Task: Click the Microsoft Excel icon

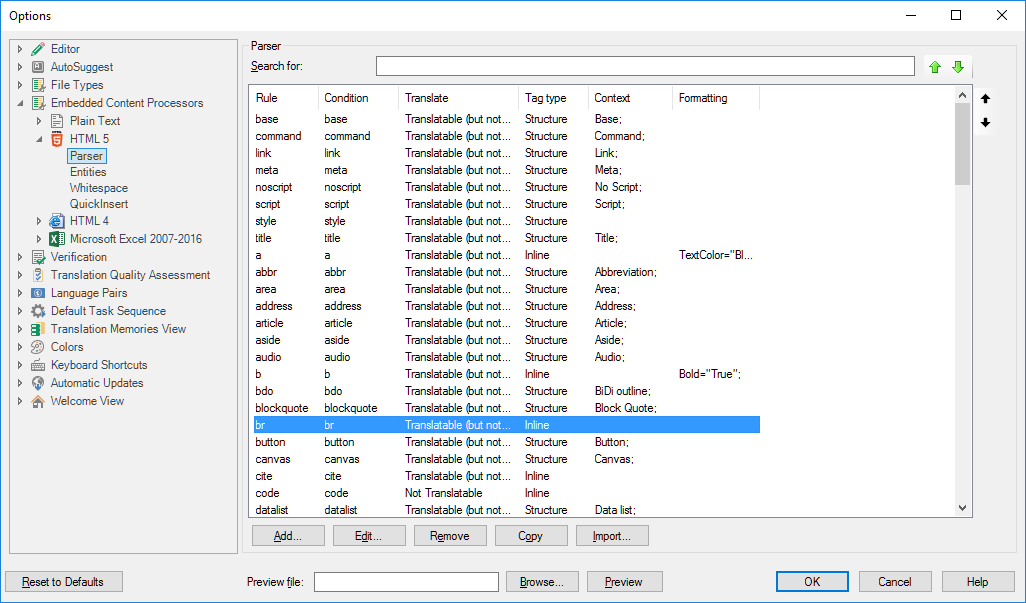Action: point(57,239)
